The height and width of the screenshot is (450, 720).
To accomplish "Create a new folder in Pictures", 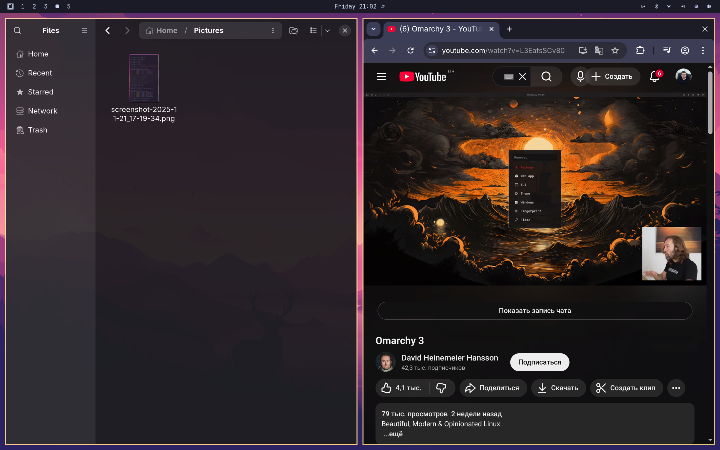I will [293, 31].
